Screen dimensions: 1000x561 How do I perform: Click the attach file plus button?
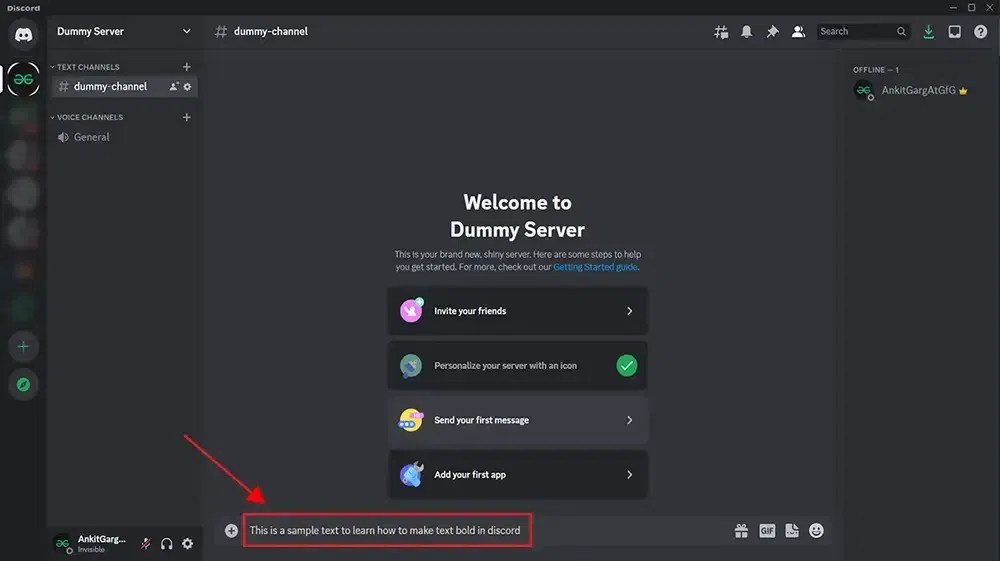click(232, 530)
